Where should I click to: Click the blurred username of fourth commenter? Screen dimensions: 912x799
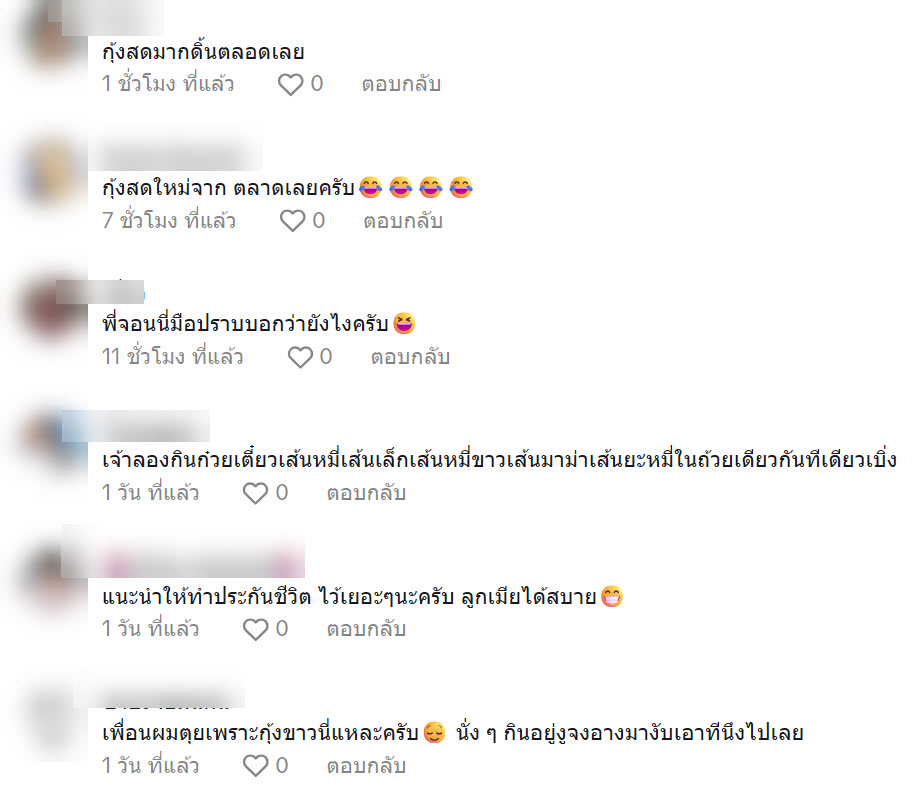[x=136, y=426]
